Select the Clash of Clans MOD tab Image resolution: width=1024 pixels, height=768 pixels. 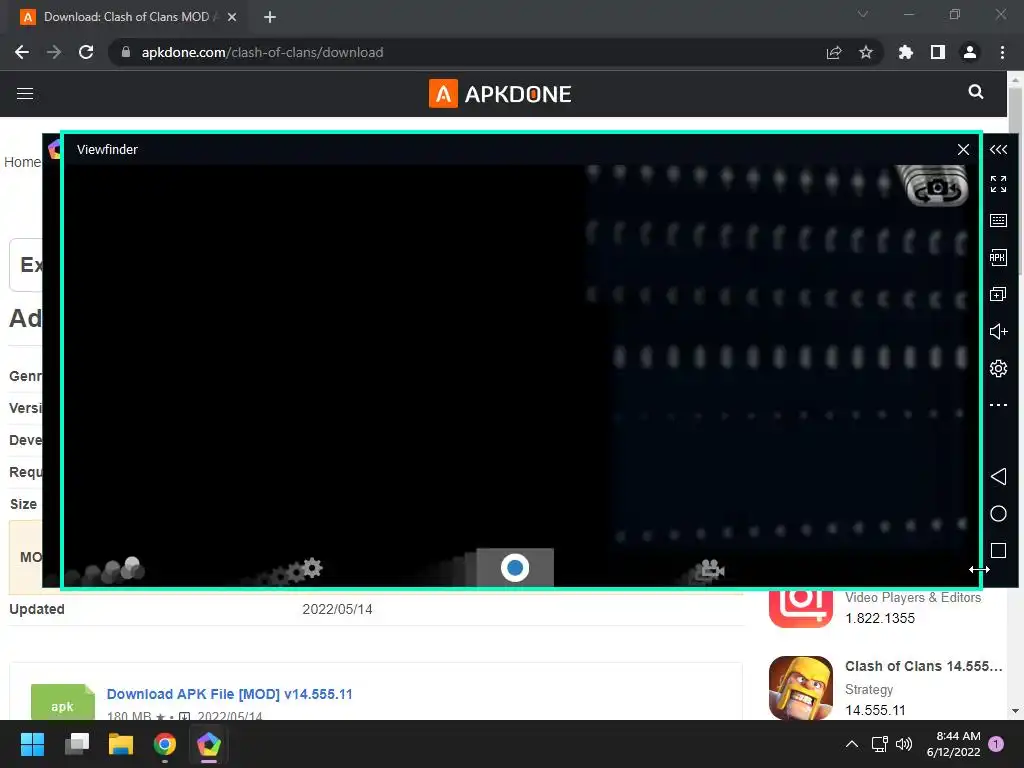(x=127, y=17)
